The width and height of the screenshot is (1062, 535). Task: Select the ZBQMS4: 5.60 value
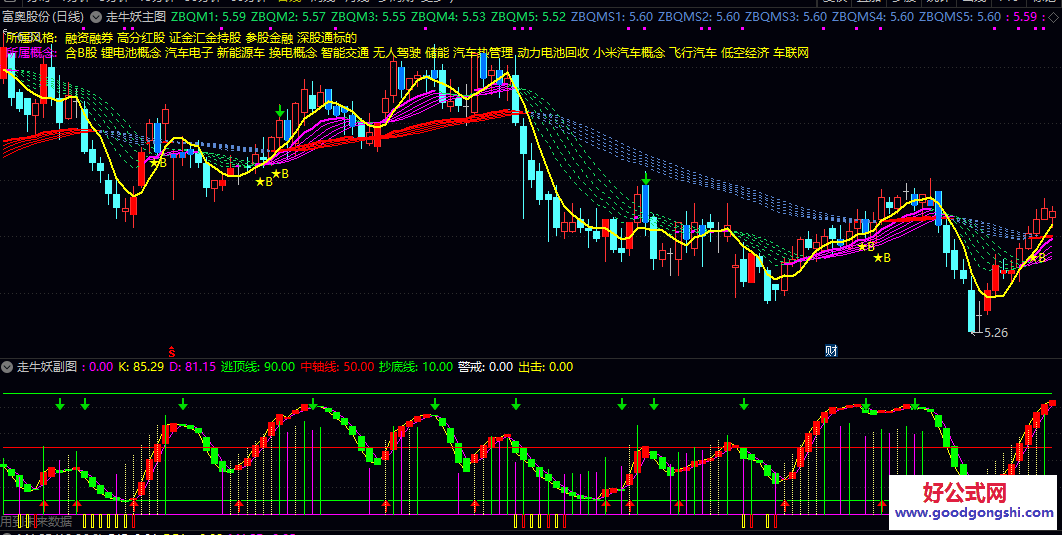click(x=874, y=16)
